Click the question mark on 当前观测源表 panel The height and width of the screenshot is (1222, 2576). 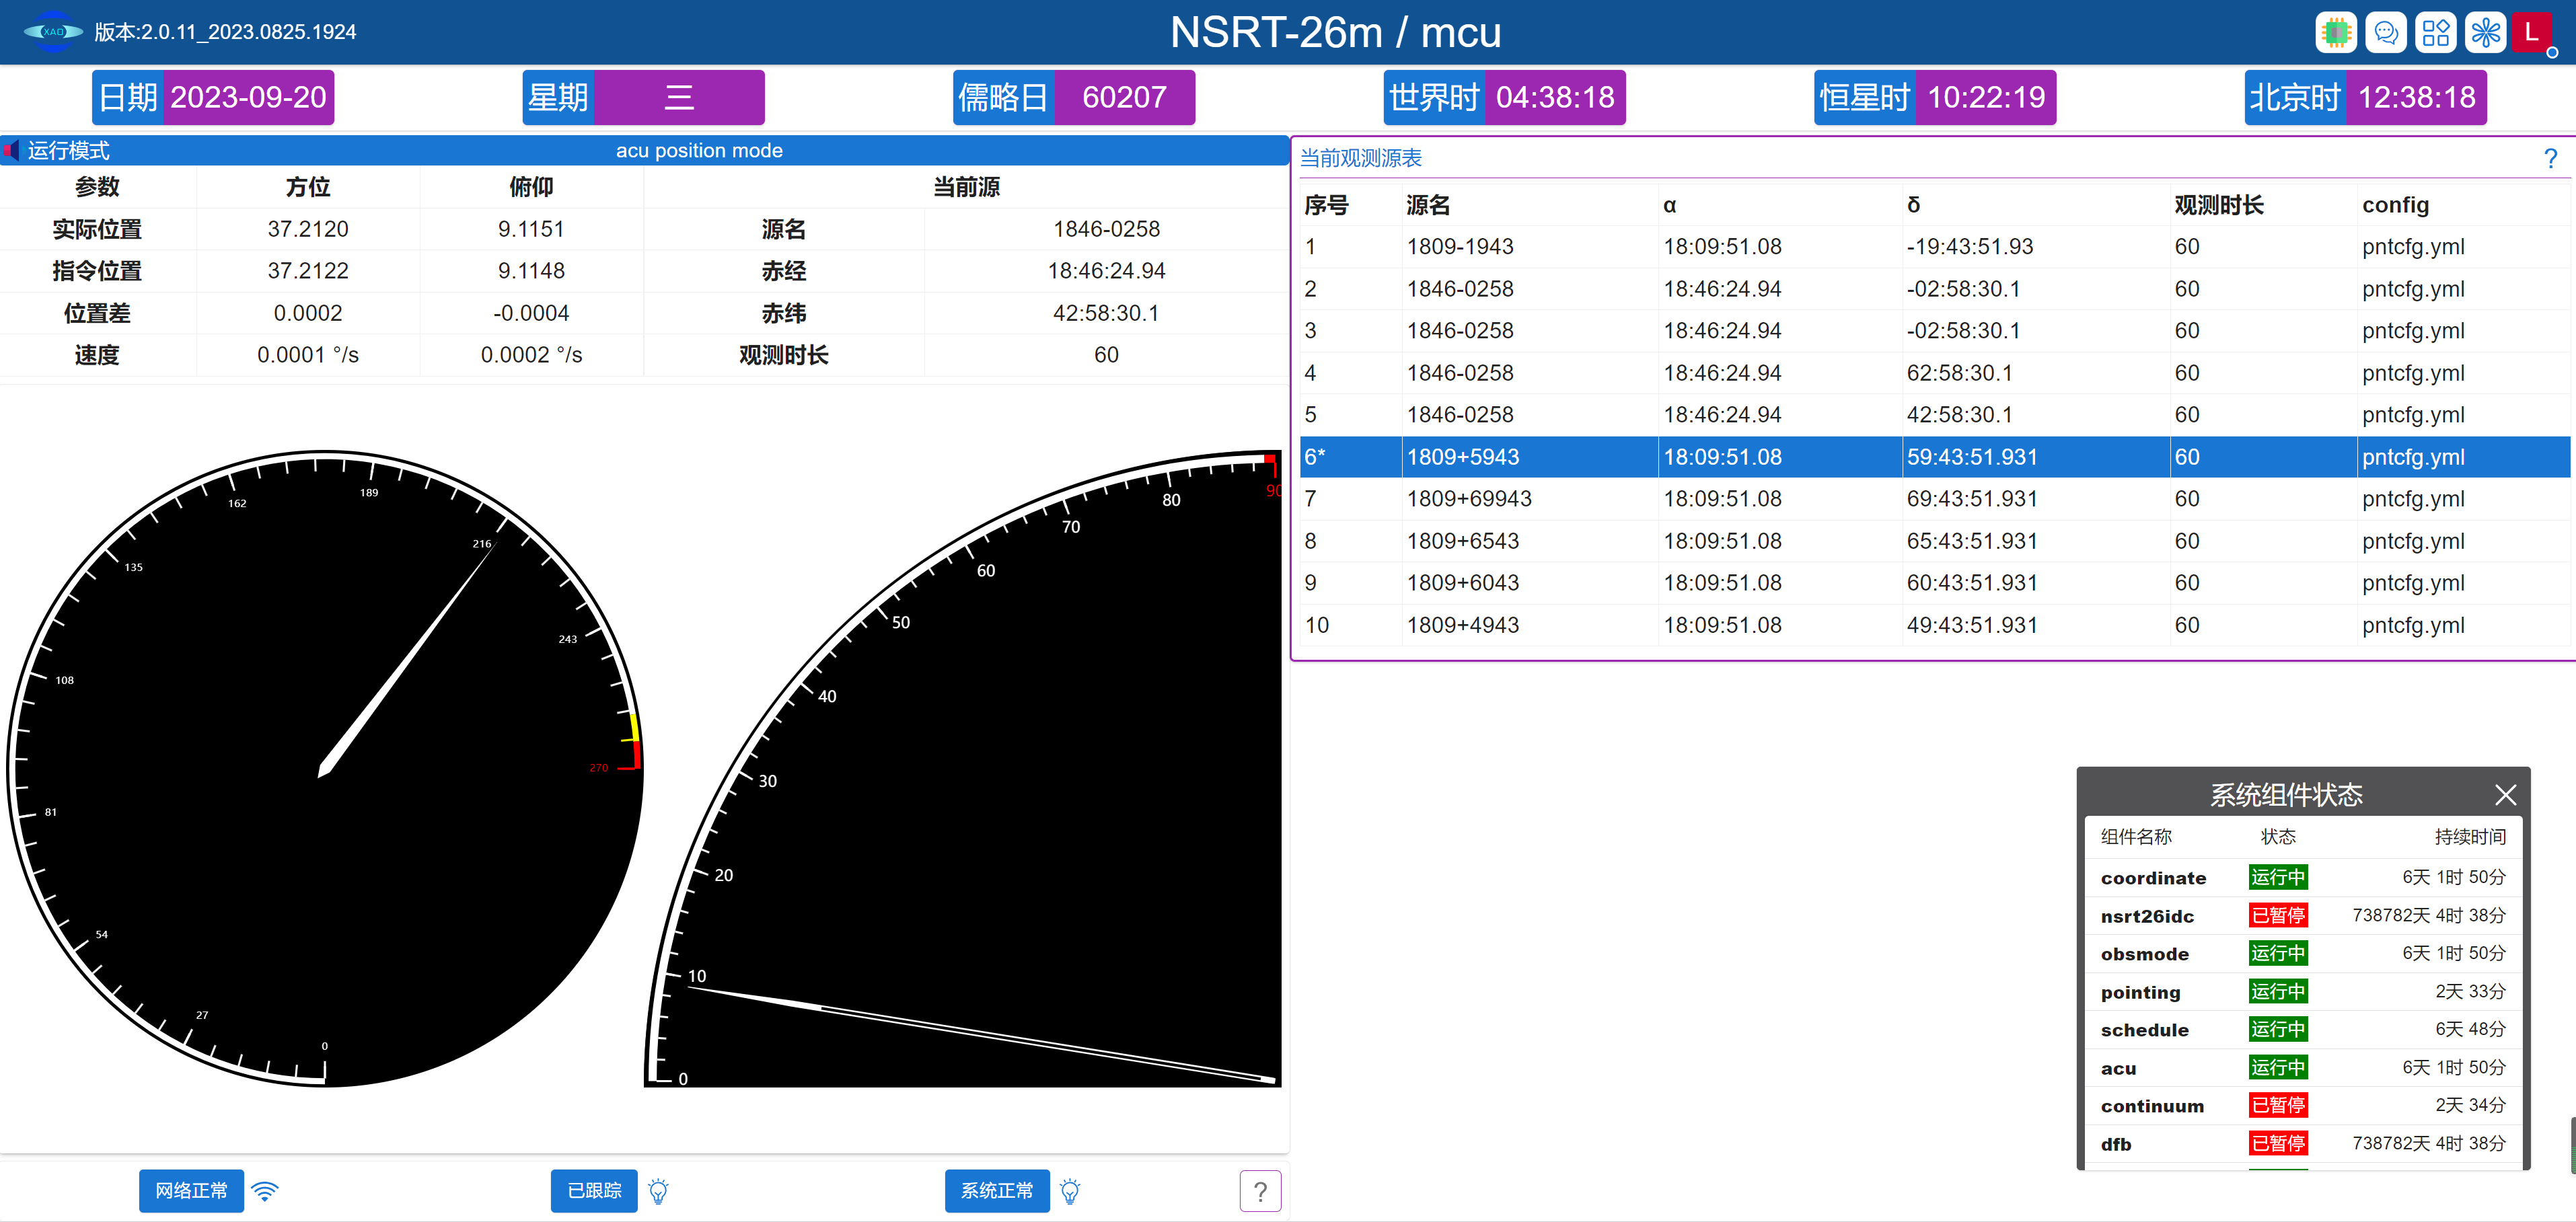pos(2550,158)
